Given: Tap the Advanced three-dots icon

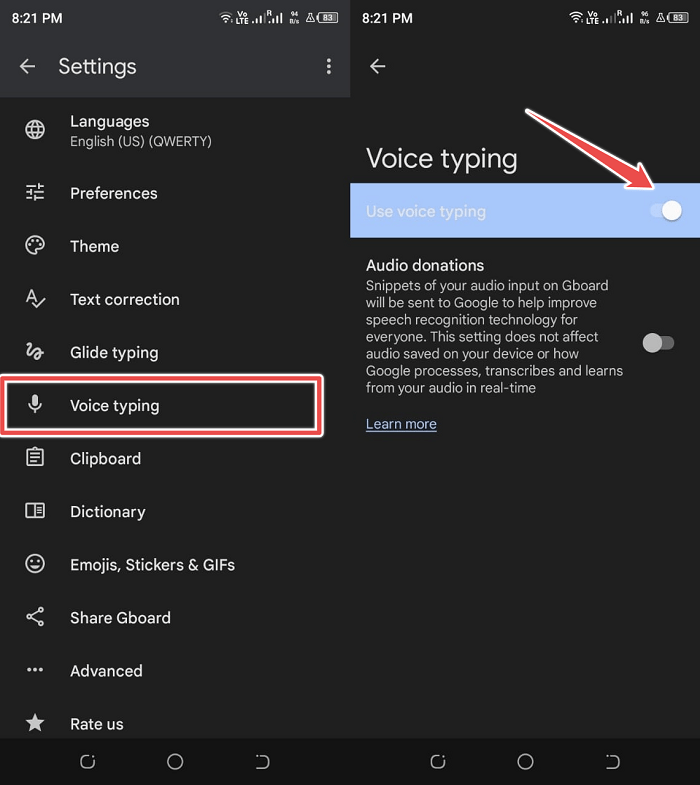Looking at the screenshot, I should pos(35,670).
